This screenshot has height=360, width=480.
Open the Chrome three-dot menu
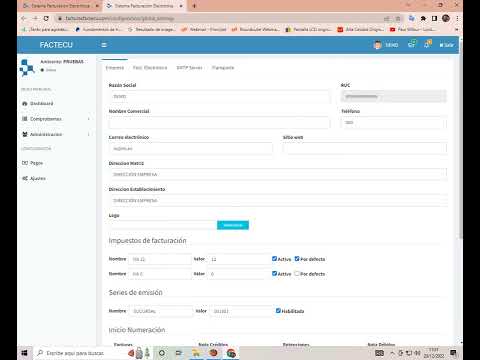(x=457, y=18)
